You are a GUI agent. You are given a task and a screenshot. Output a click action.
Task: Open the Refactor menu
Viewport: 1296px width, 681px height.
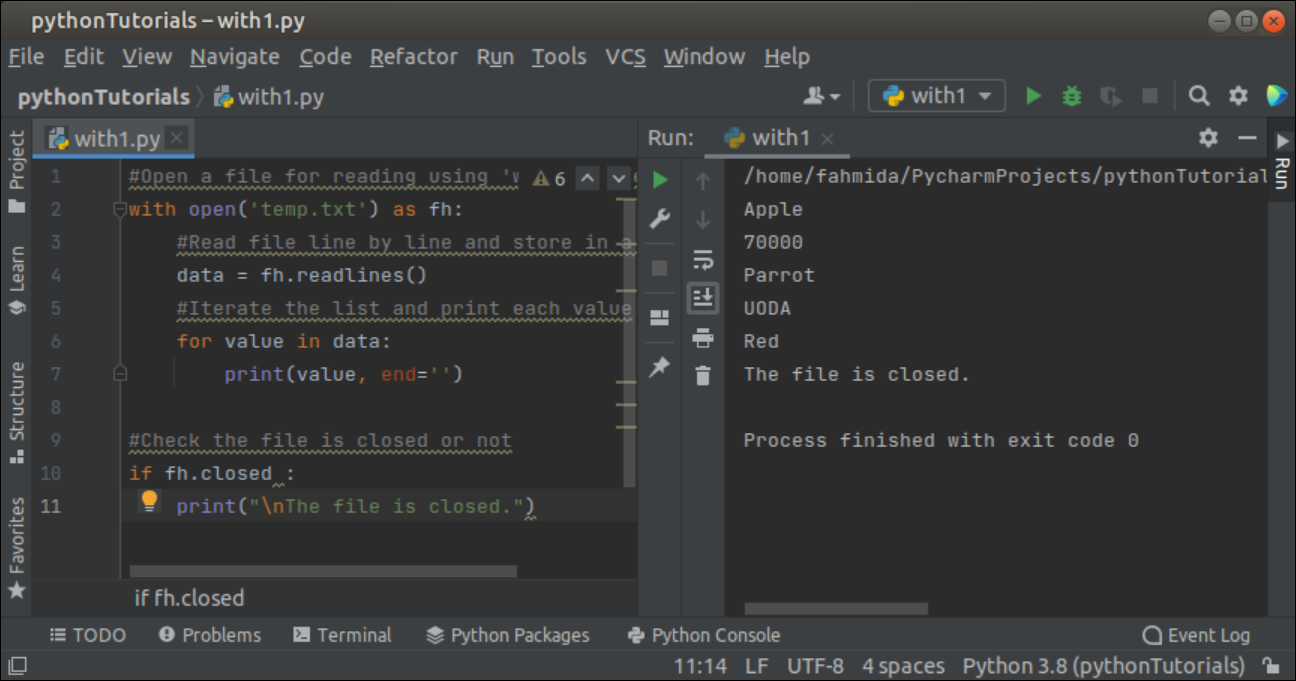[x=413, y=57]
